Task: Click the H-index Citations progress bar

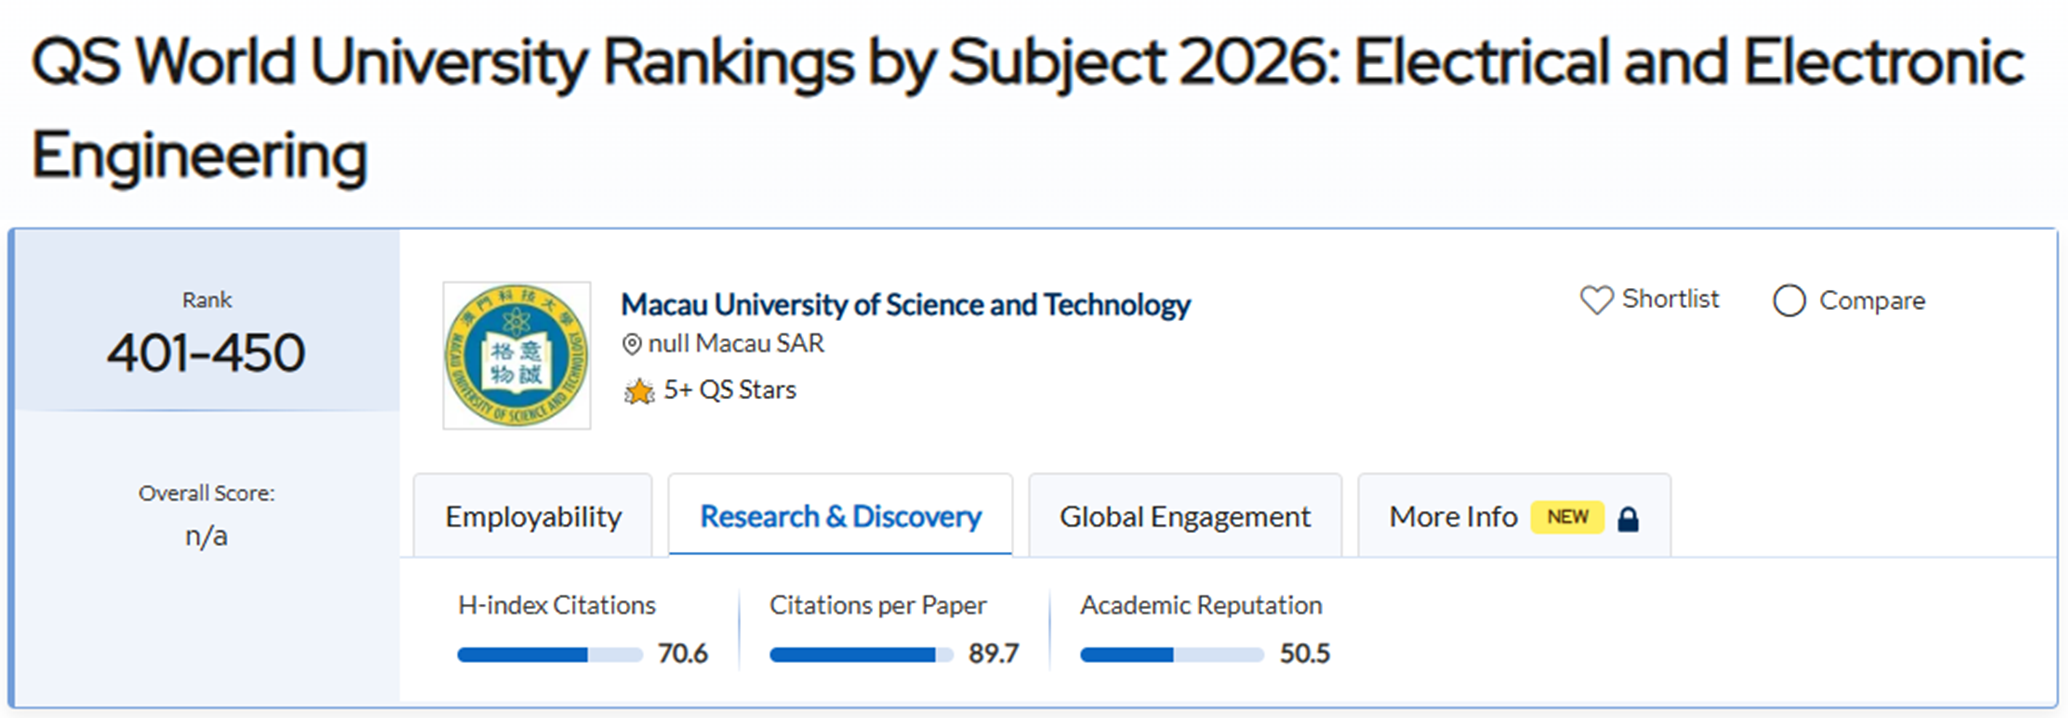Action: pyautogui.click(x=549, y=655)
